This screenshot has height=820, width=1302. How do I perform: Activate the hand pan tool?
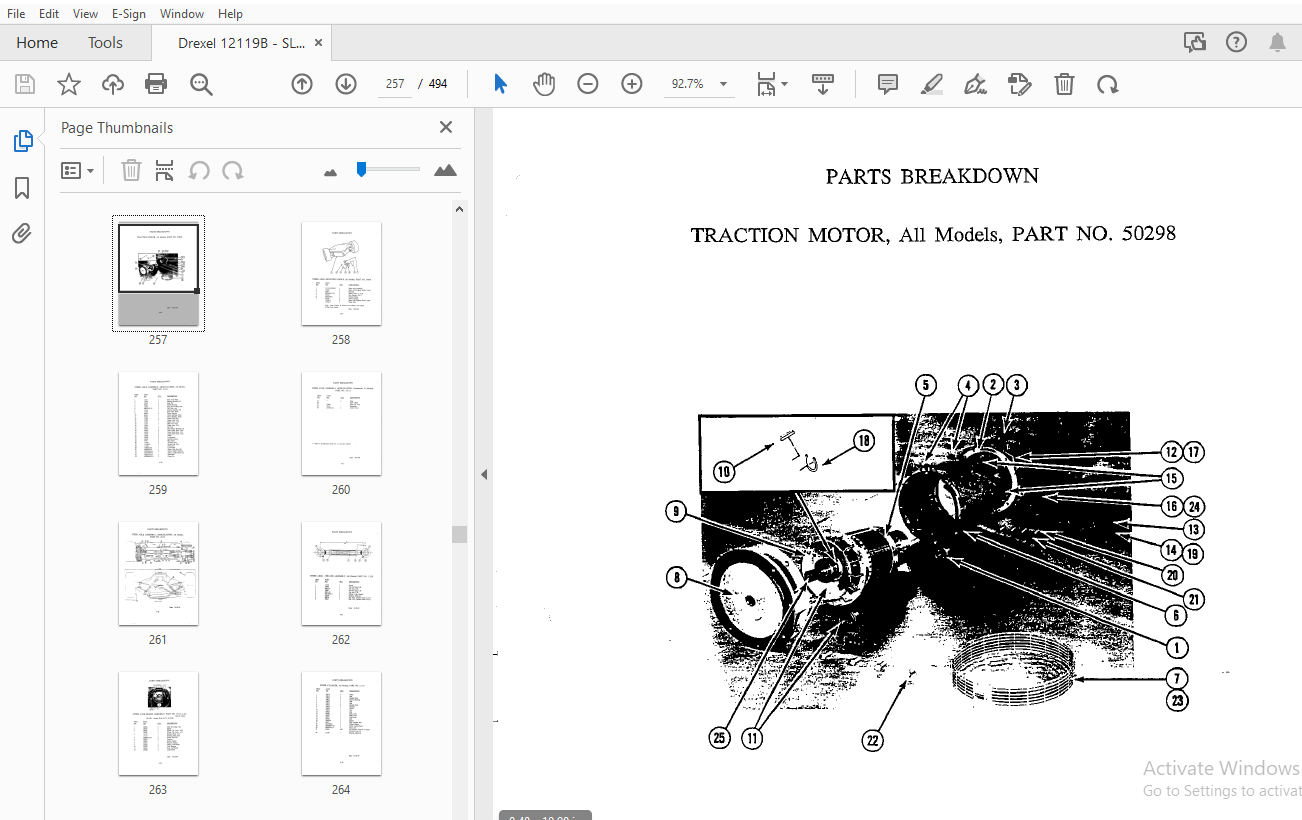point(544,84)
